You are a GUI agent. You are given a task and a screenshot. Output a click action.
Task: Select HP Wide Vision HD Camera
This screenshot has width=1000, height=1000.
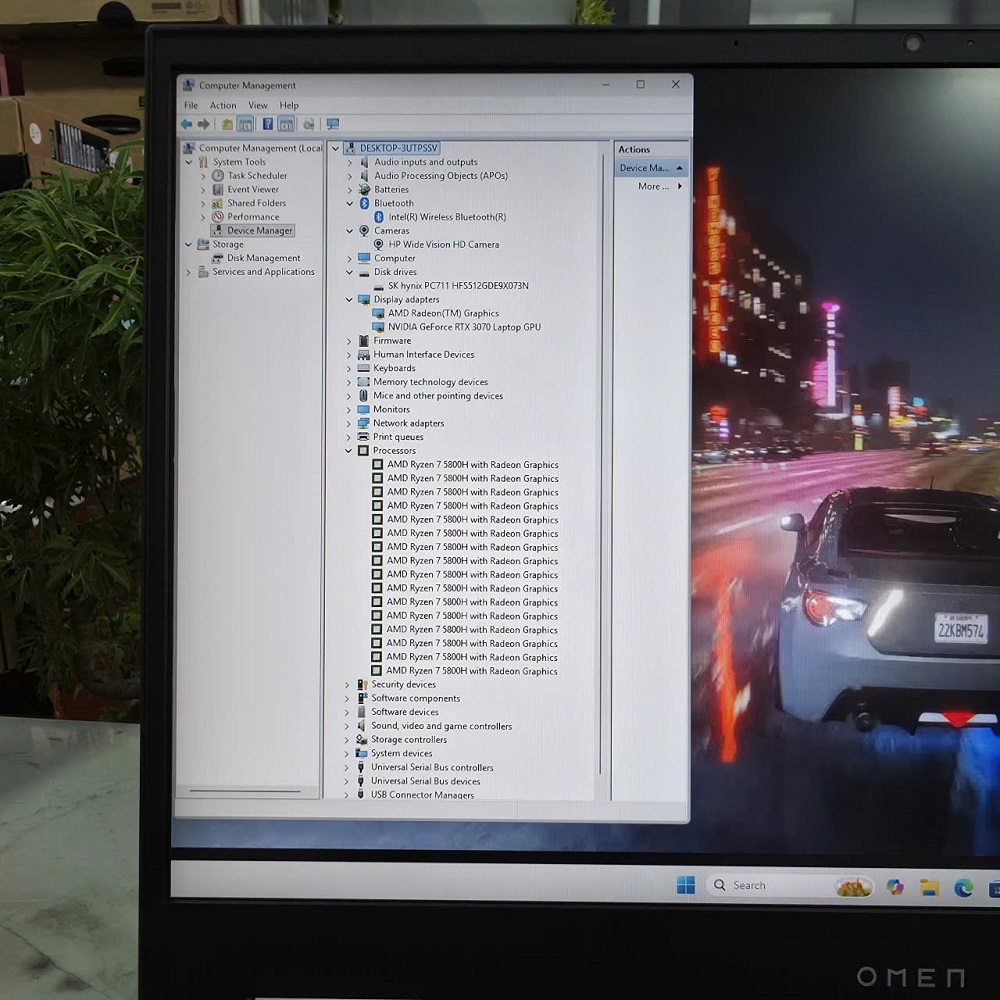[443, 244]
